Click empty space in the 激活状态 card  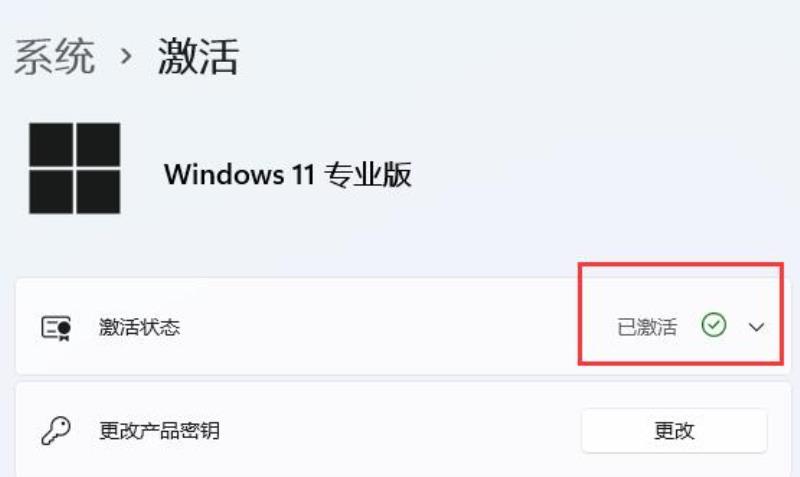click(x=383, y=327)
